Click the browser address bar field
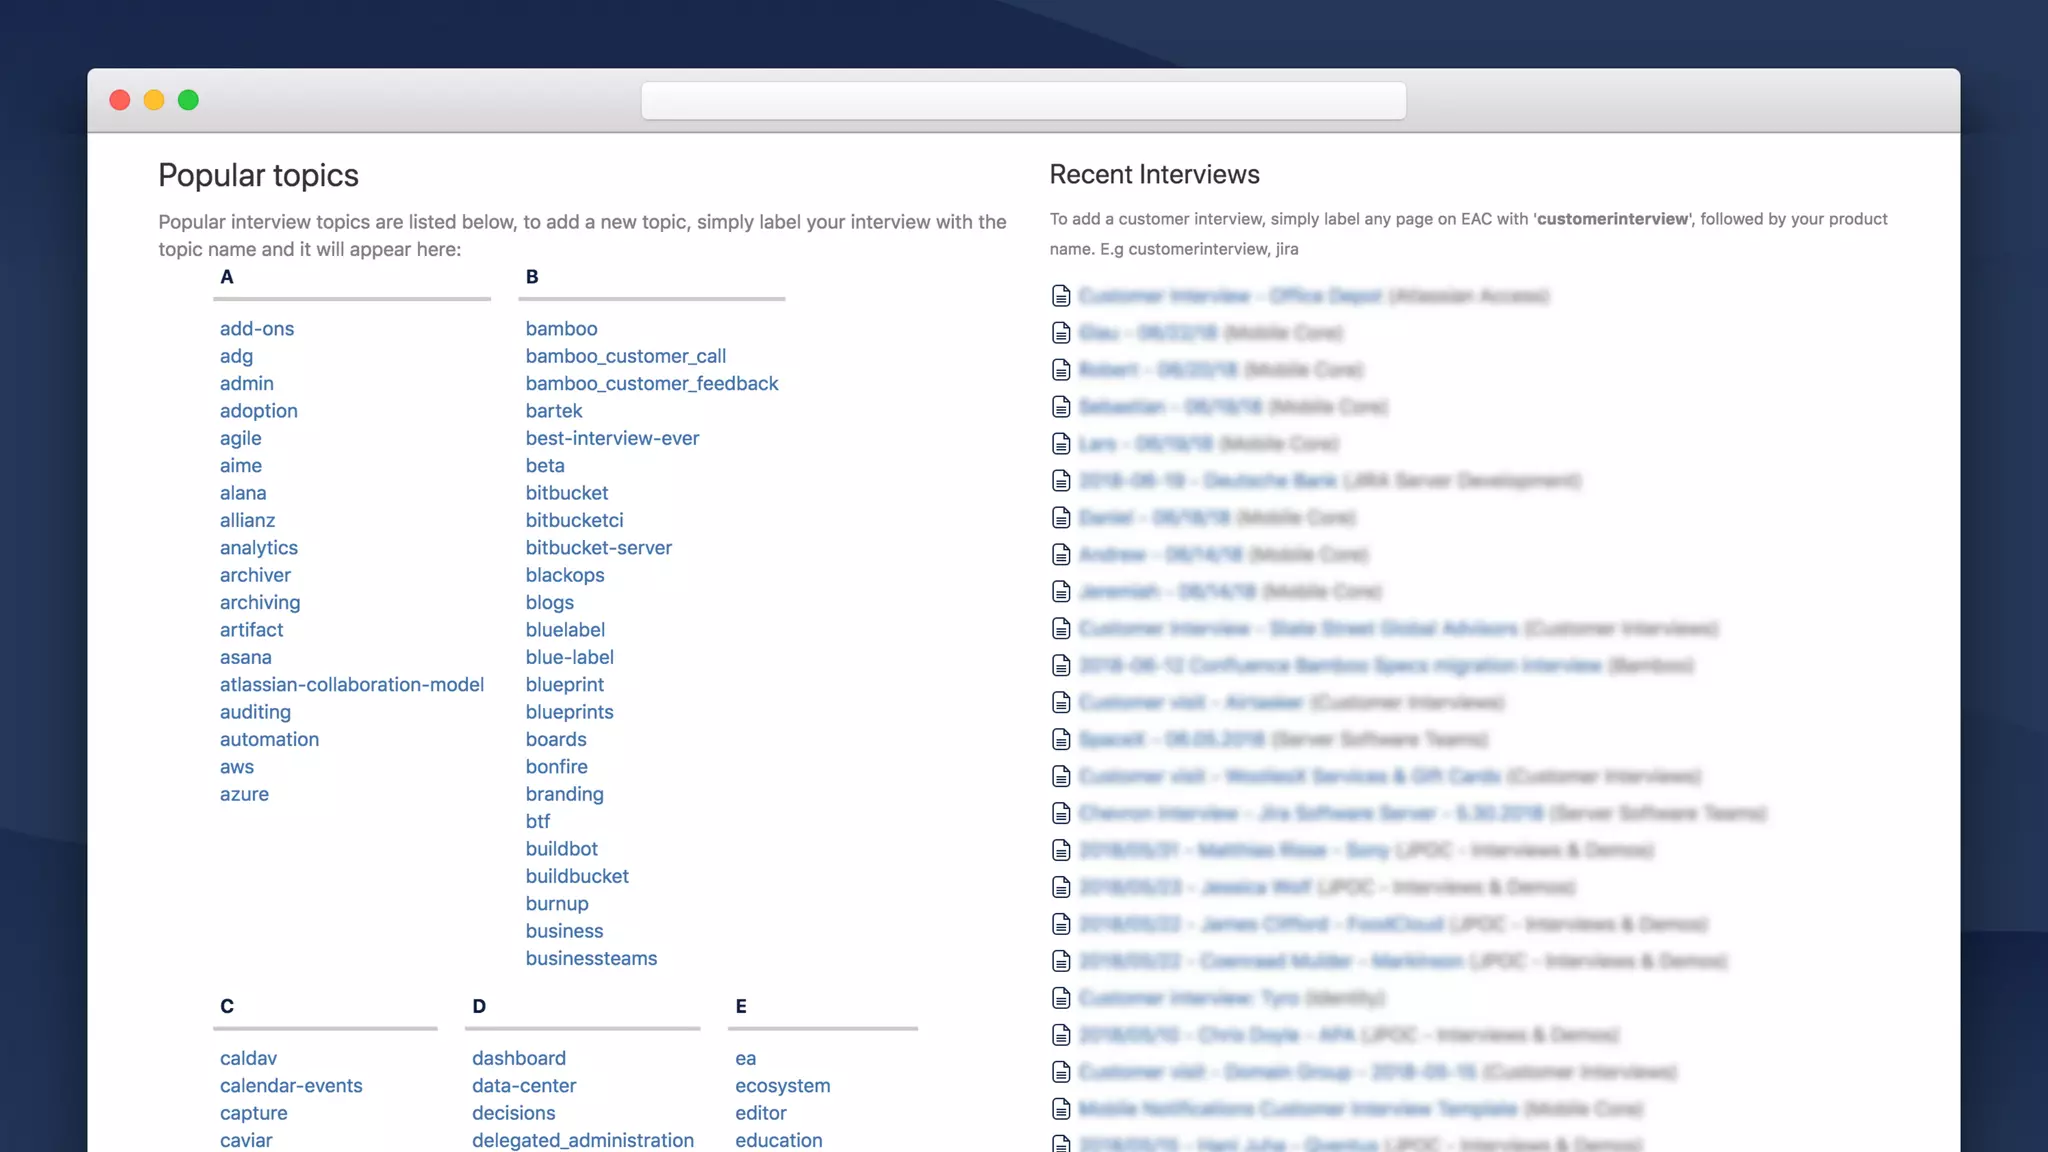Screen dimensions: 2048x1152 1023,101
